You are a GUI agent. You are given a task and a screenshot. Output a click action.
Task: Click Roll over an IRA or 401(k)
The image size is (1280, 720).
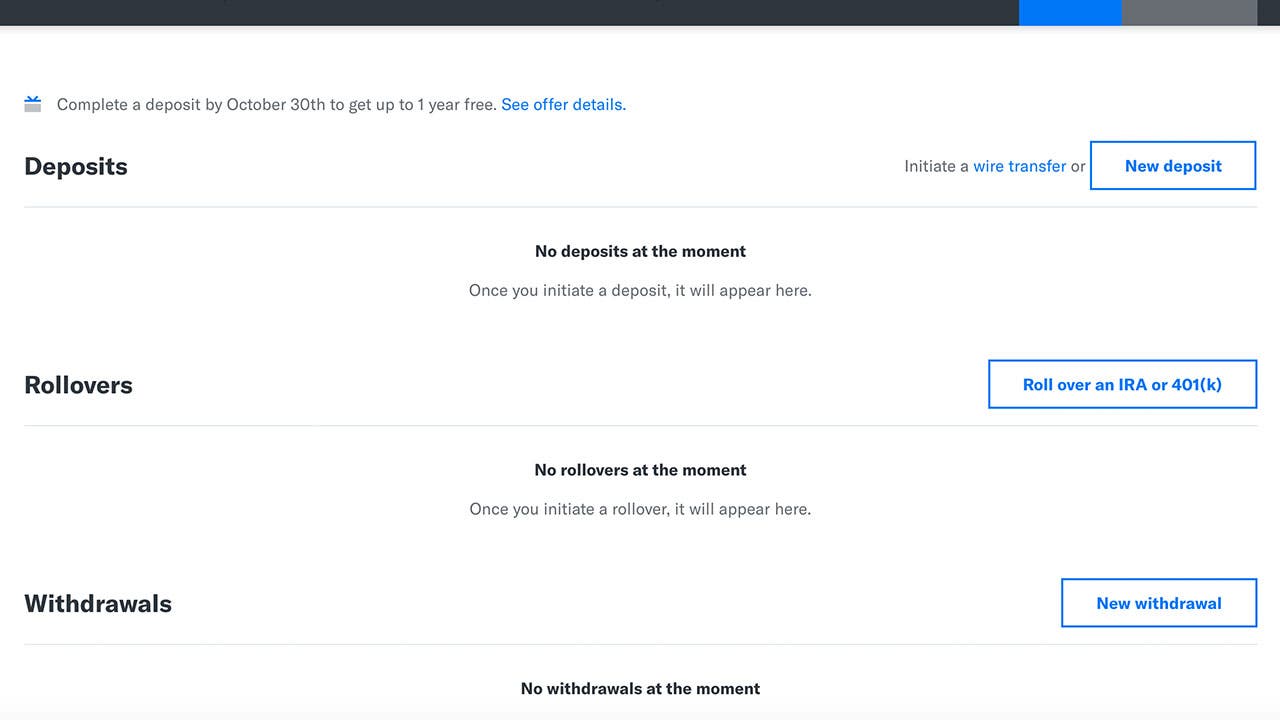click(1122, 384)
